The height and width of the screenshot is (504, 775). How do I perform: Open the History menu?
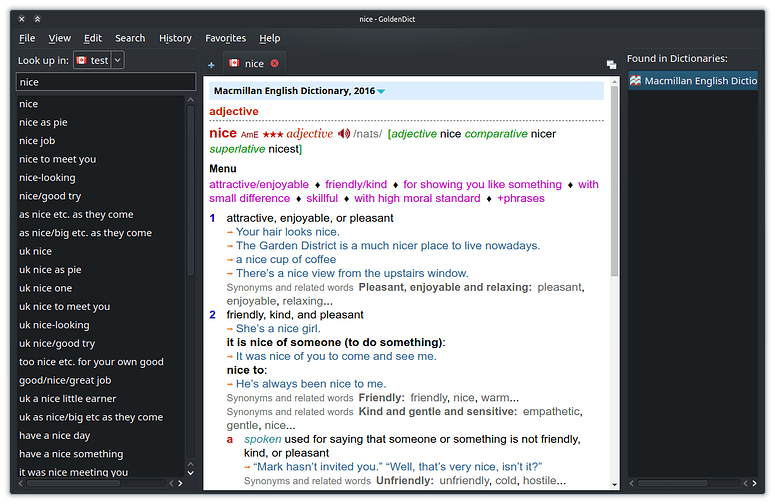(175, 38)
